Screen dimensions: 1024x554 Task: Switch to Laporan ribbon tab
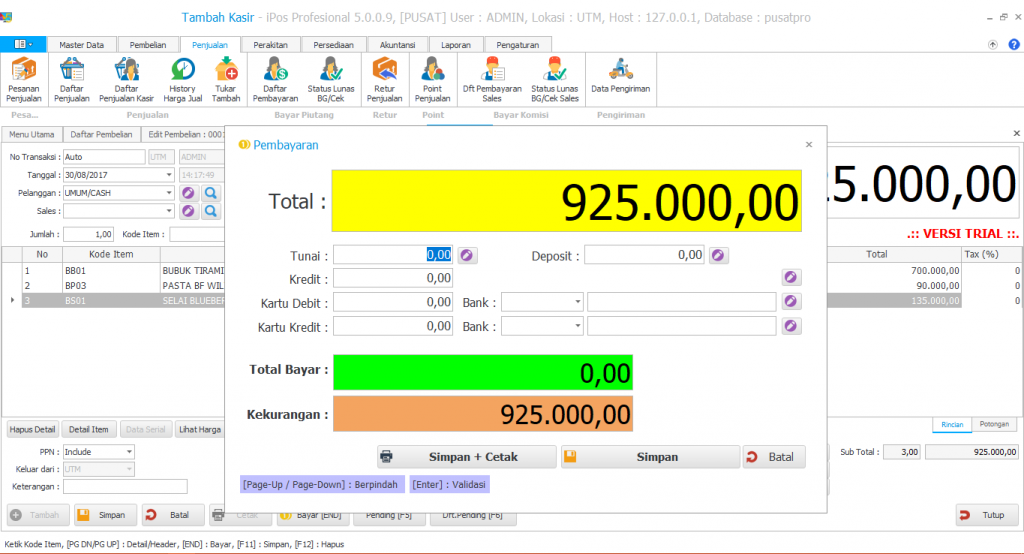click(456, 45)
